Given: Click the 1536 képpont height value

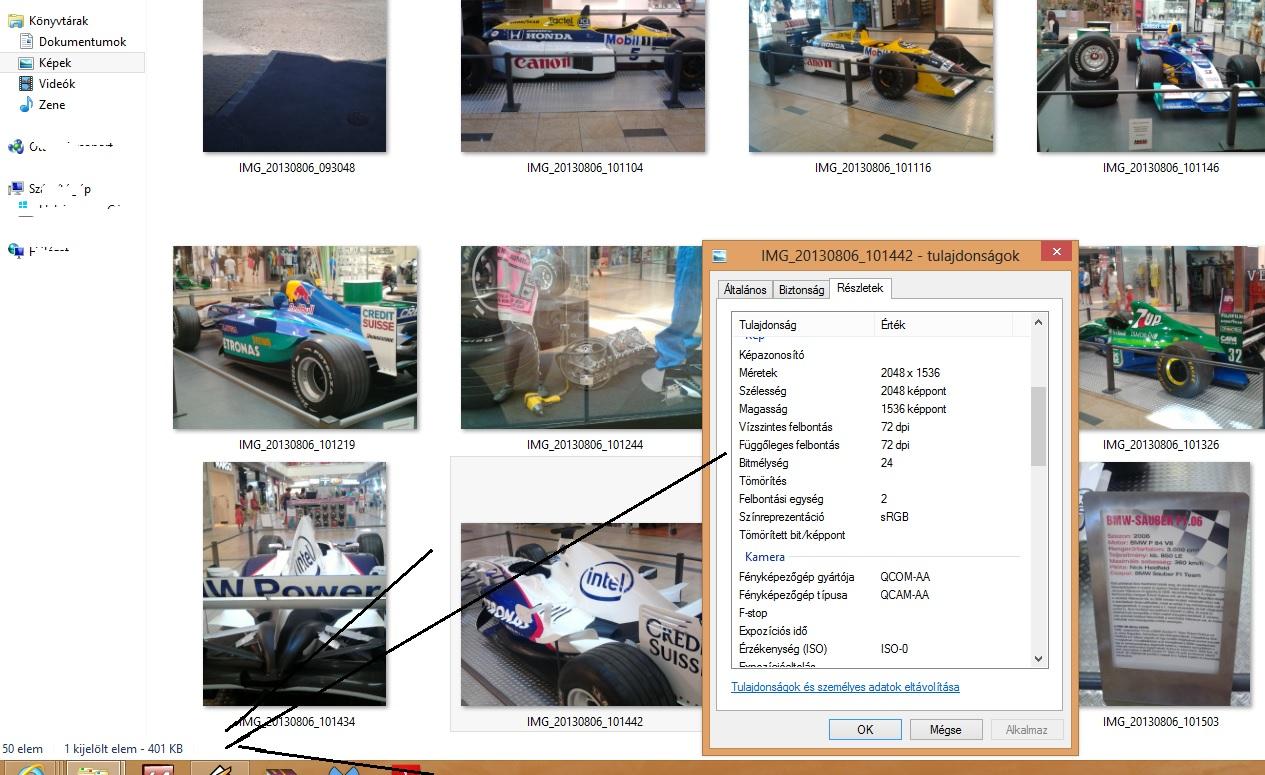Looking at the screenshot, I should 913,409.
